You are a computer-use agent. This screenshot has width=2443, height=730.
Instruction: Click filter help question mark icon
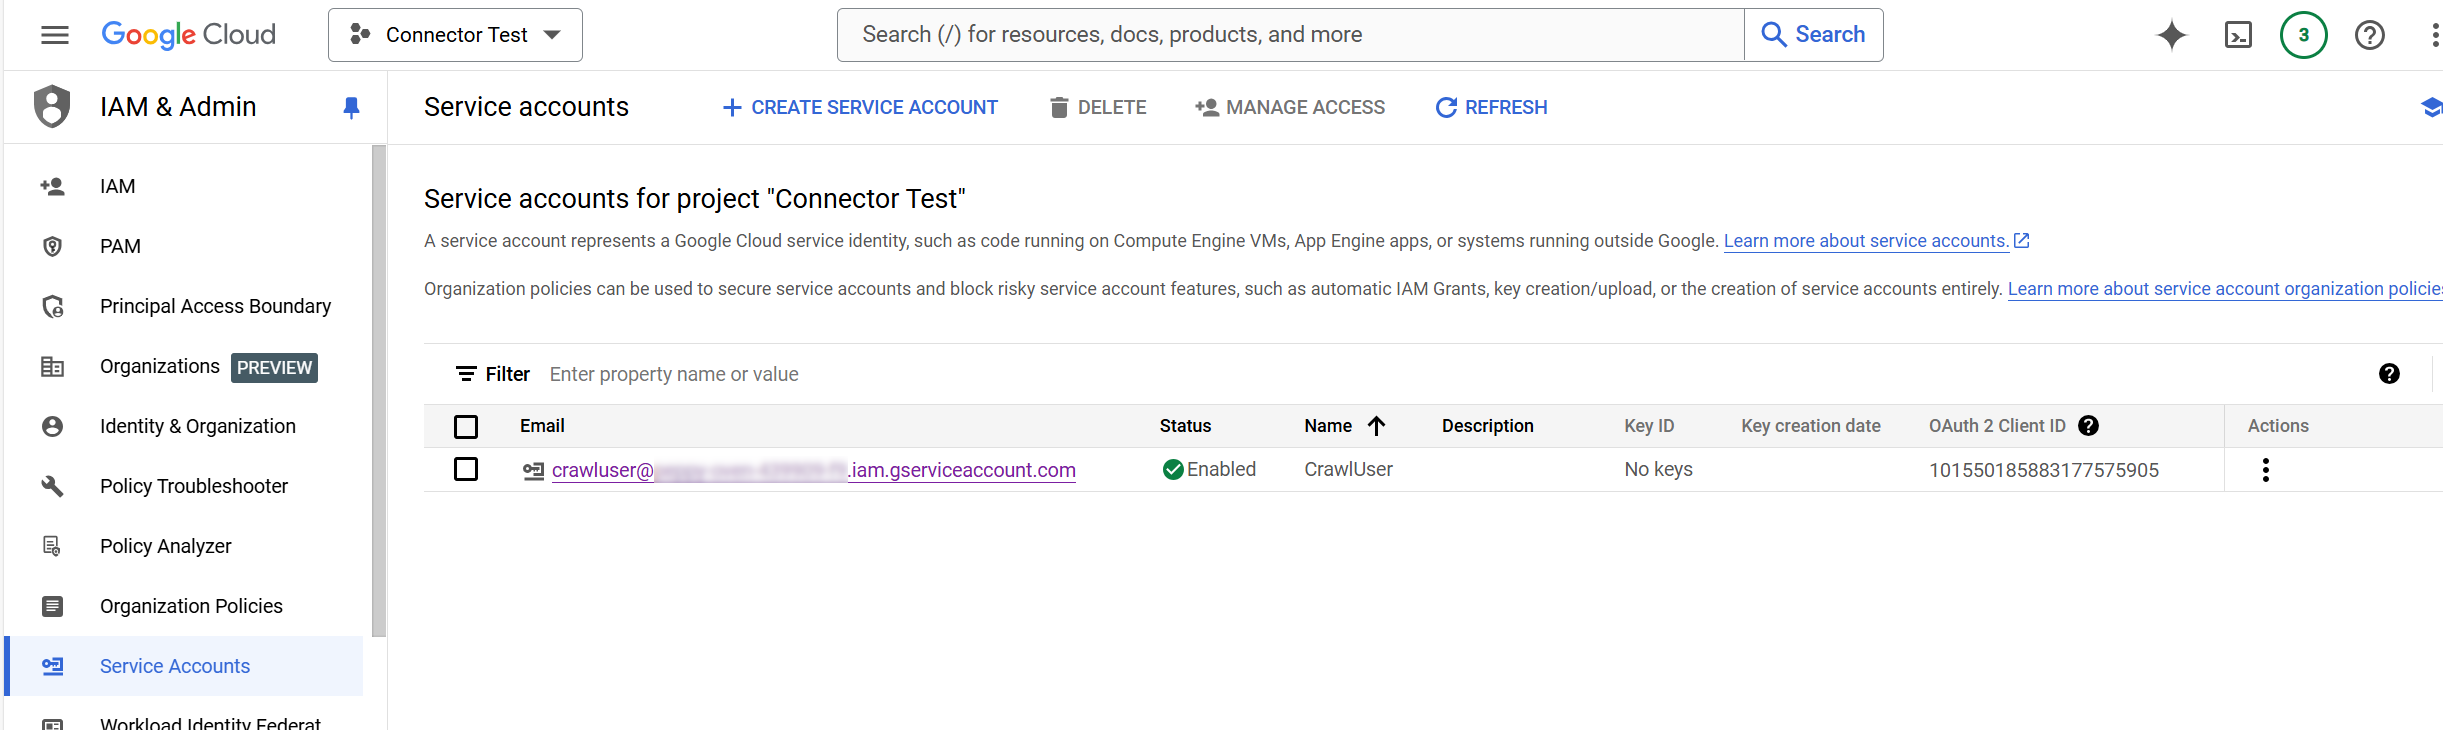pos(2389,374)
